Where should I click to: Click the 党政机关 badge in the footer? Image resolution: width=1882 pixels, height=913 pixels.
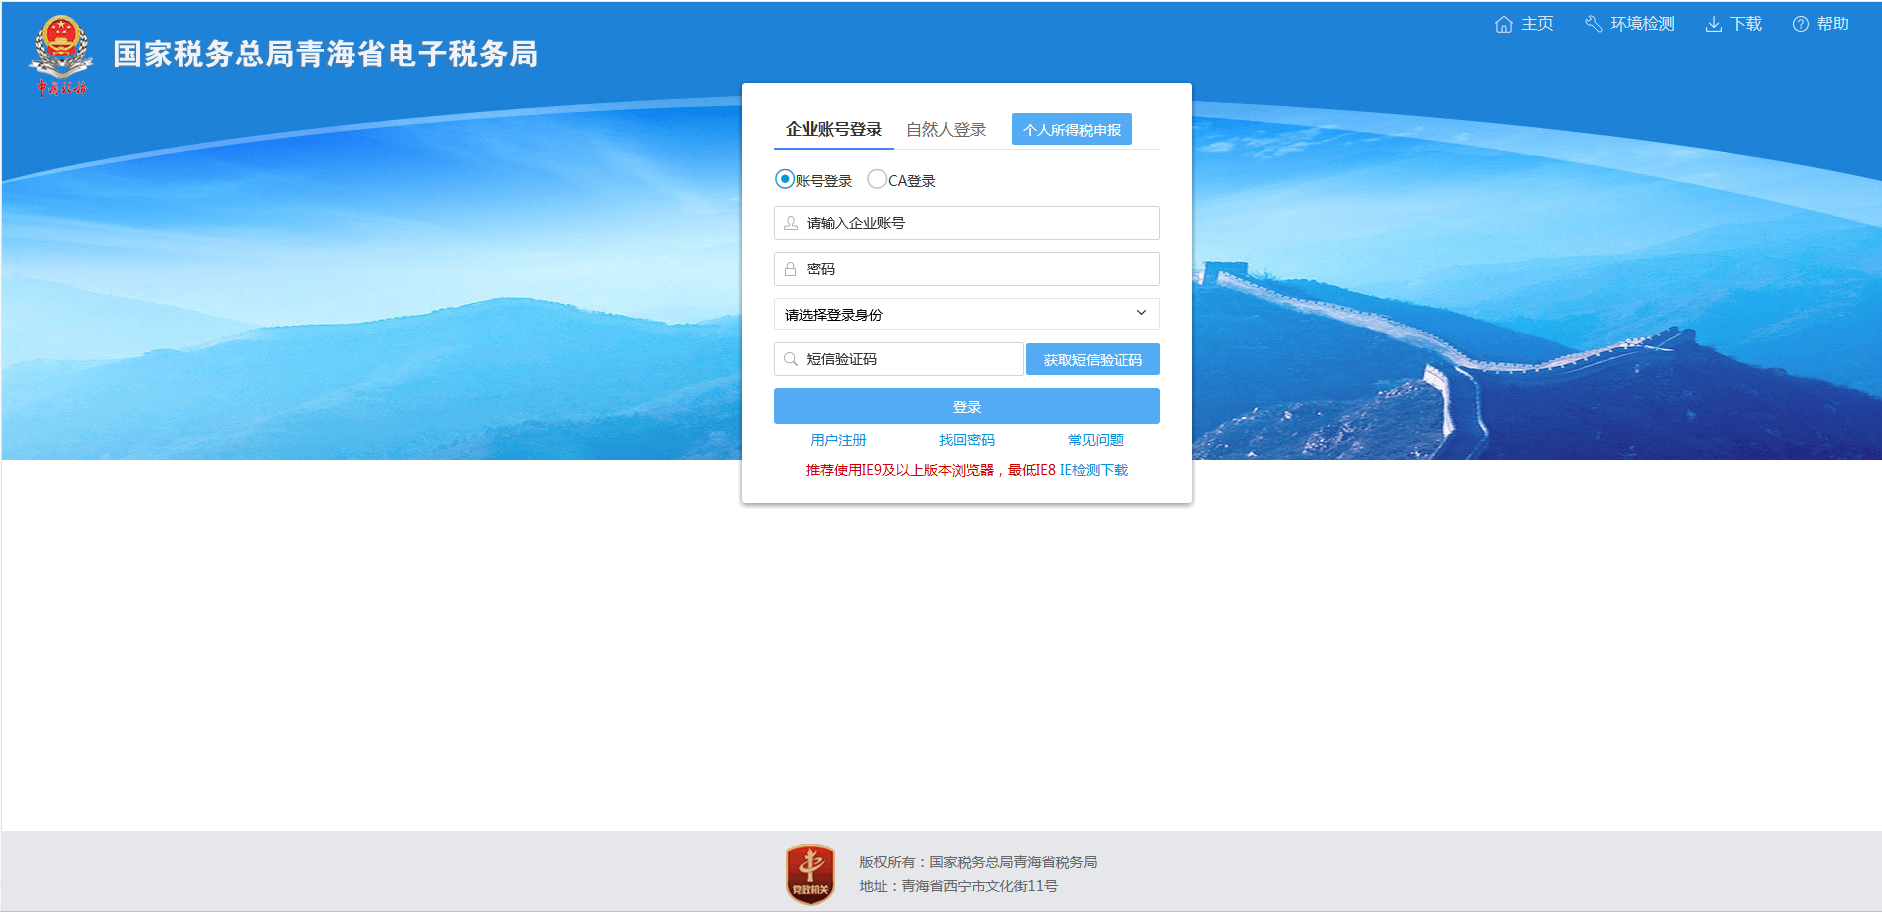pyautogui.click(x=810, y=872)
